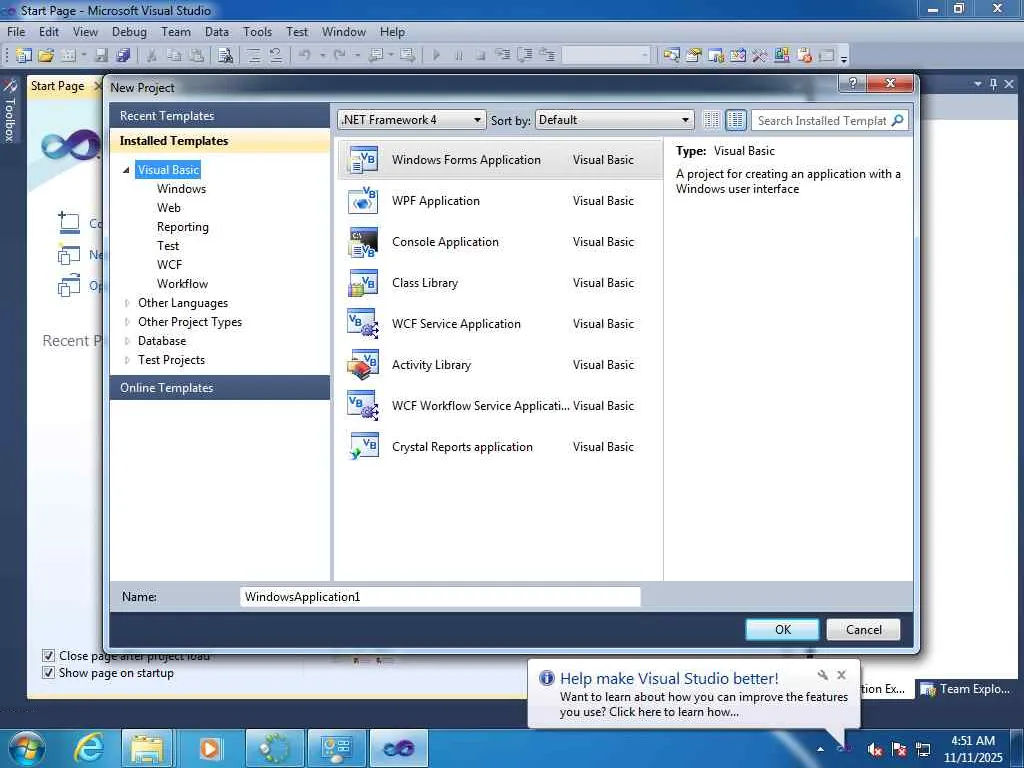Switch to the Start Page tab
Image resolution: width=1024 pixels, height=768 pixels.
click(x=57, y=86)
